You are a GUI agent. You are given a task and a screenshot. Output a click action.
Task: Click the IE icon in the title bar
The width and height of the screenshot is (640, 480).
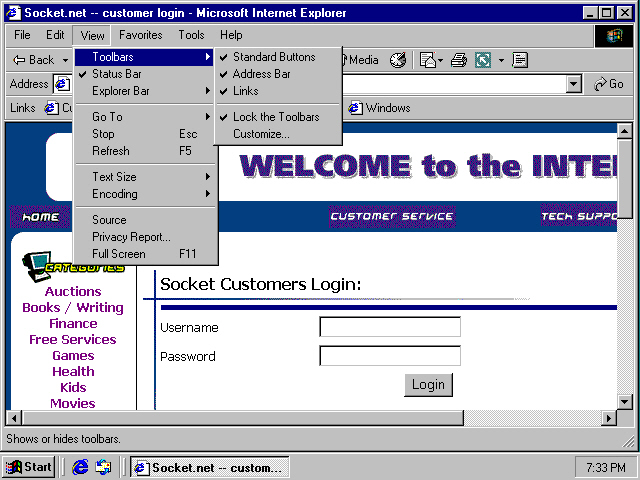(14, 13)
